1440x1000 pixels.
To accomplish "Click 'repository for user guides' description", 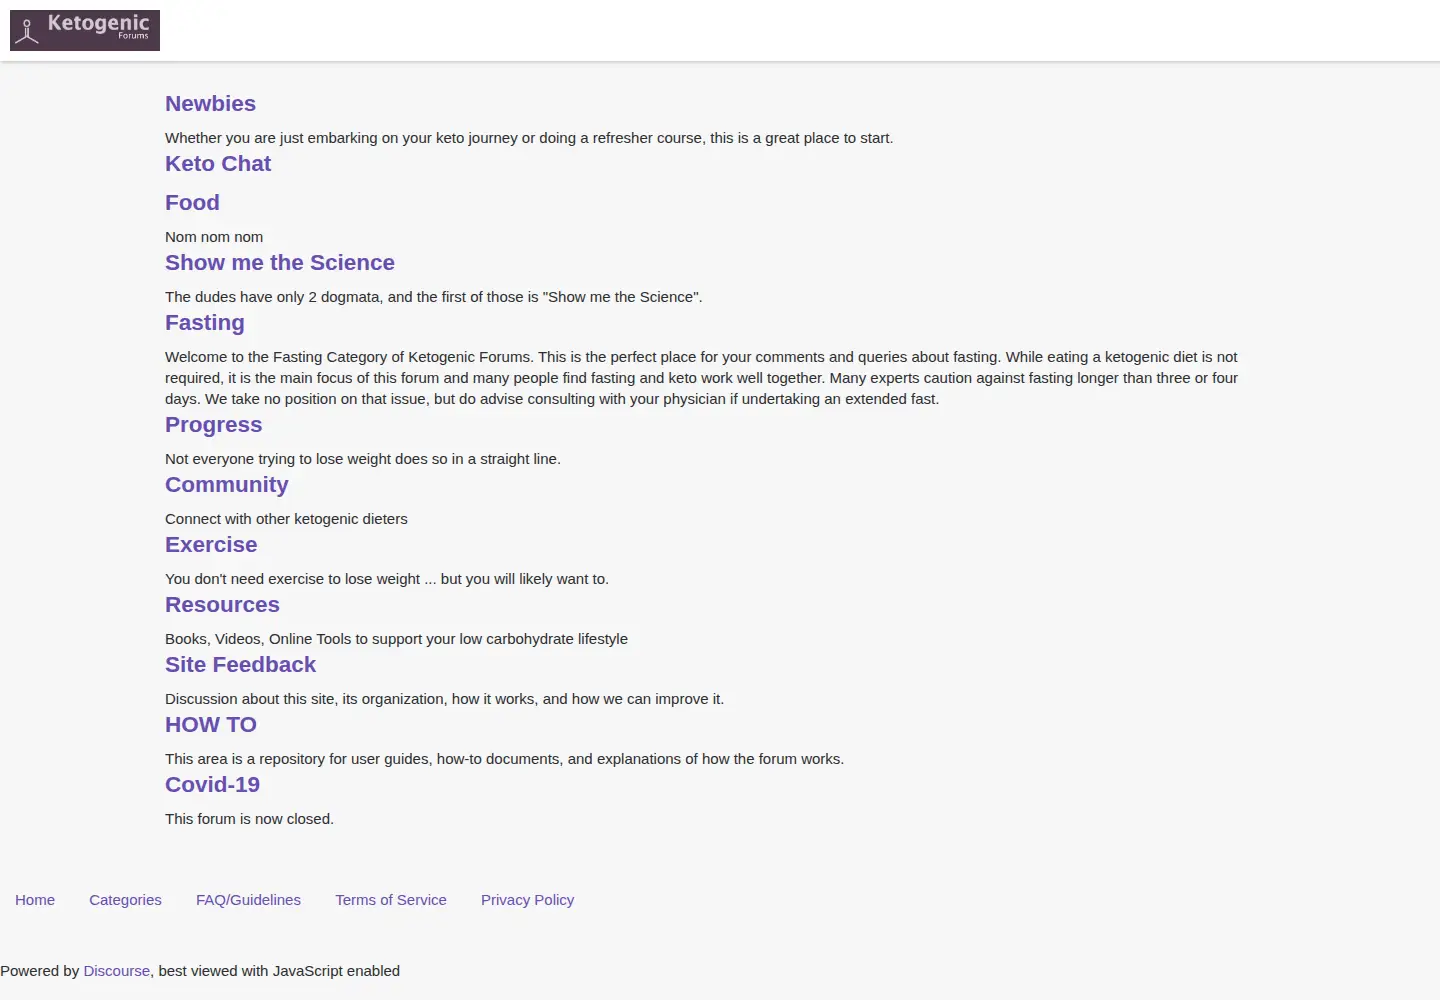I will [504, 759].
